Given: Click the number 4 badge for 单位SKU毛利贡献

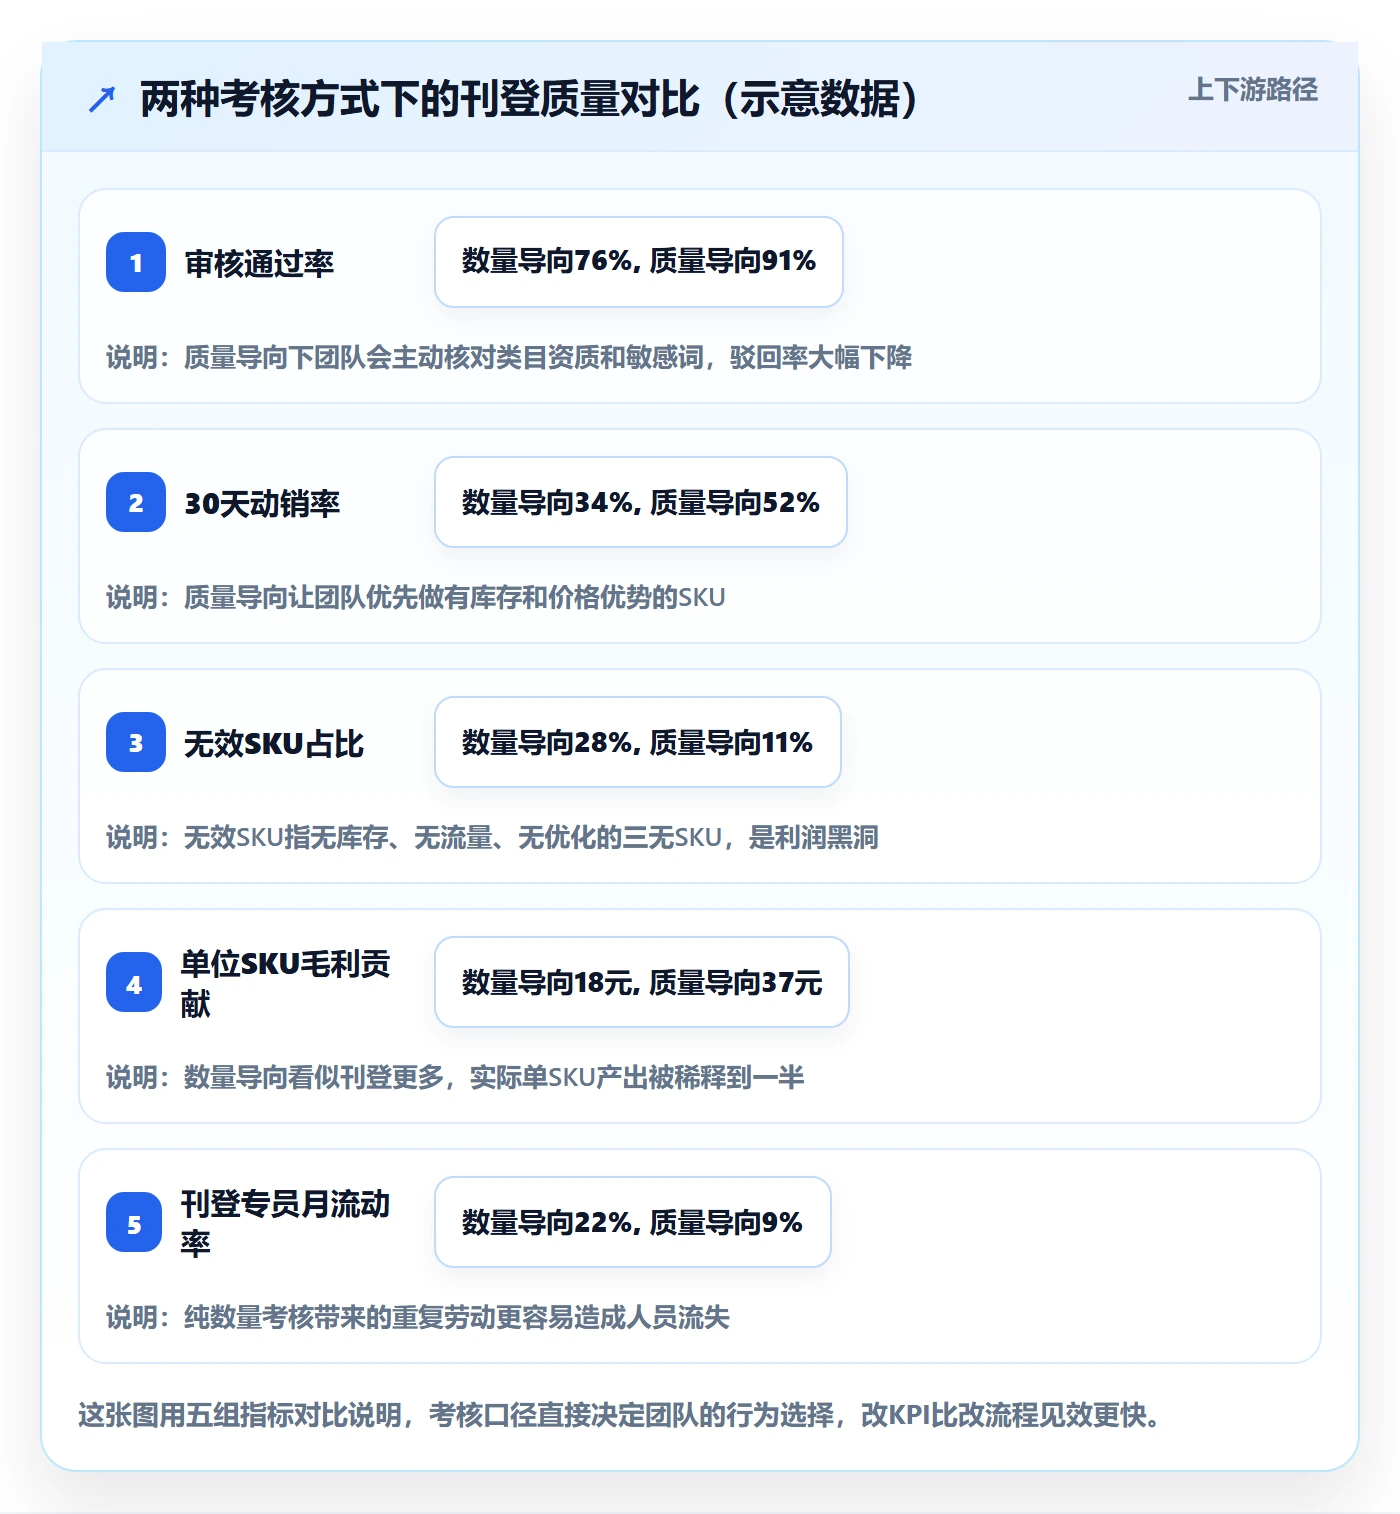Looking at the screenshot, I should pos(134,982).
